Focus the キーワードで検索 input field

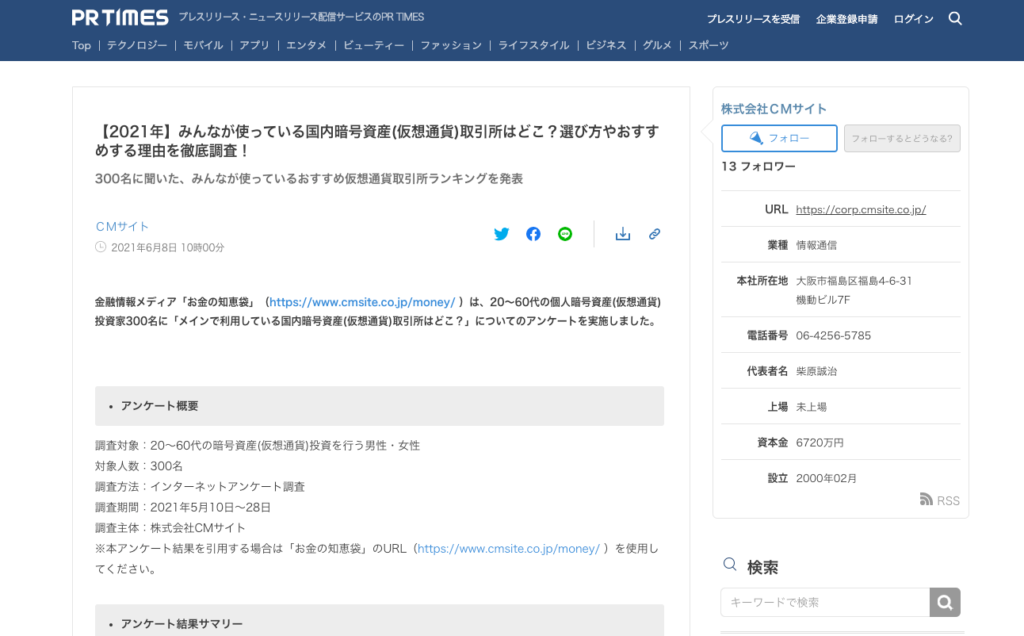[825, 602]
